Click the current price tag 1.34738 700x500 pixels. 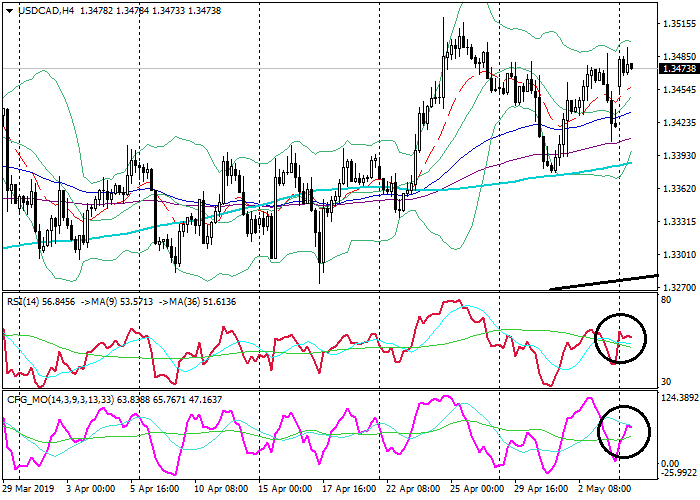tap(679, 69)
